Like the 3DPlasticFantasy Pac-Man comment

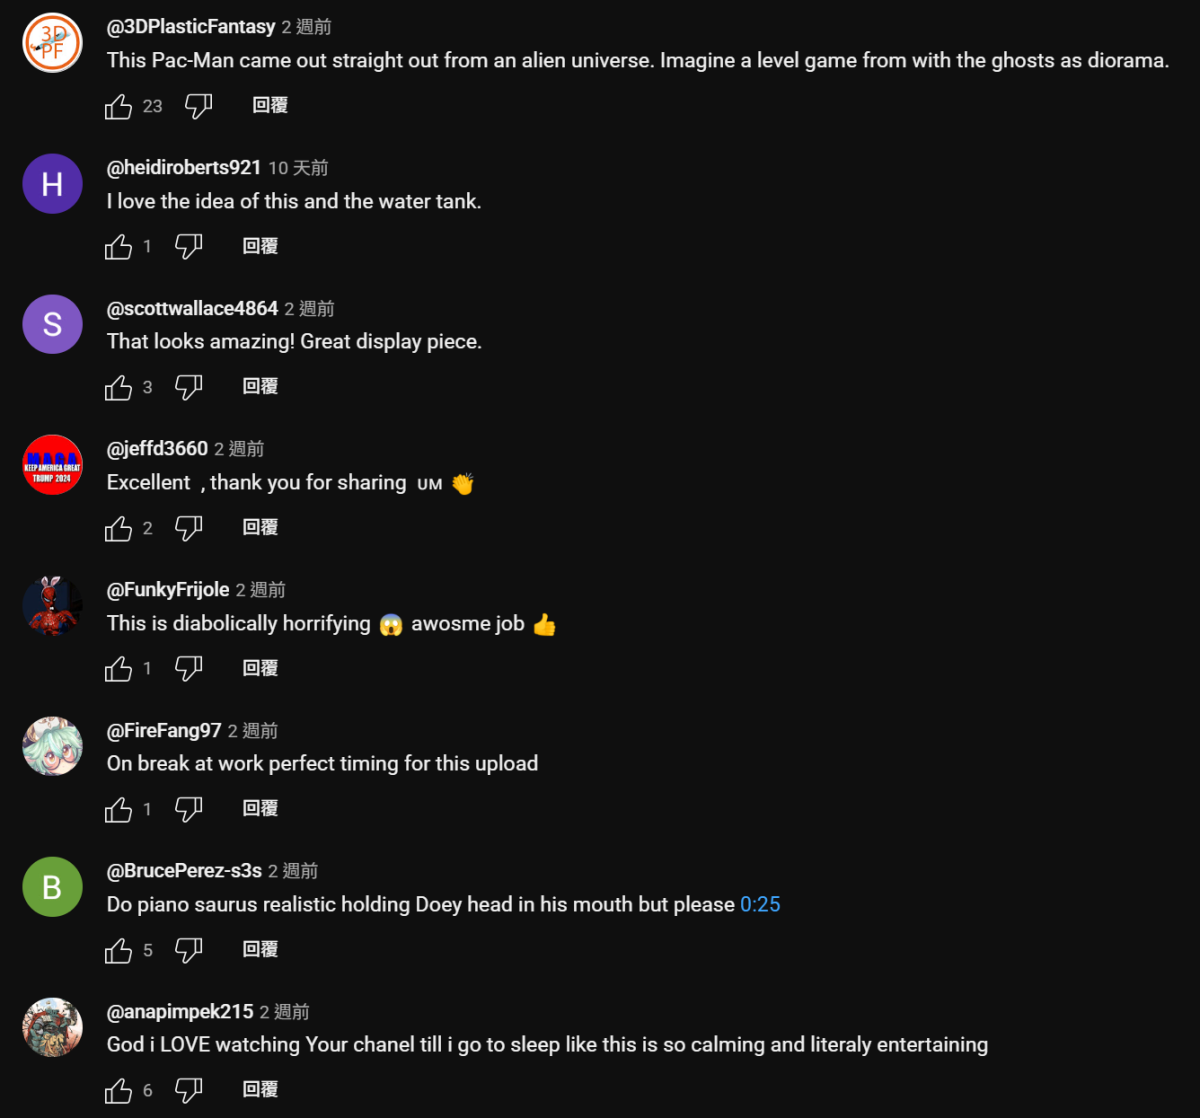coord(118,106)
